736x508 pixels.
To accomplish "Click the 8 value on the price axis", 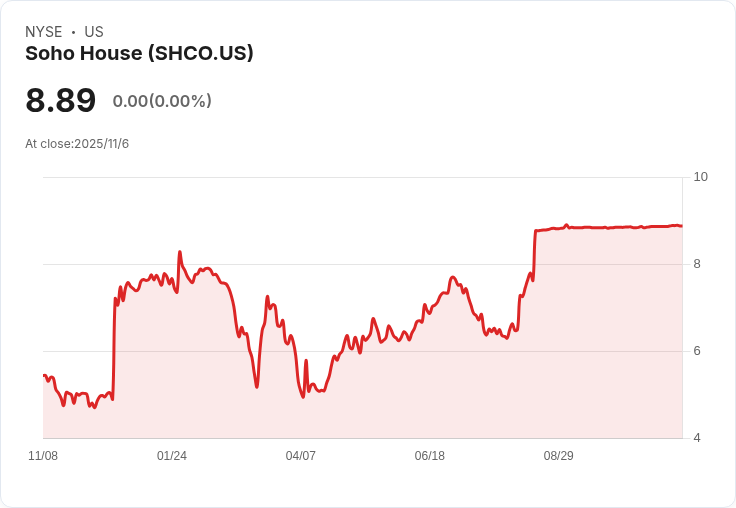I will click(x=697, y=264).
